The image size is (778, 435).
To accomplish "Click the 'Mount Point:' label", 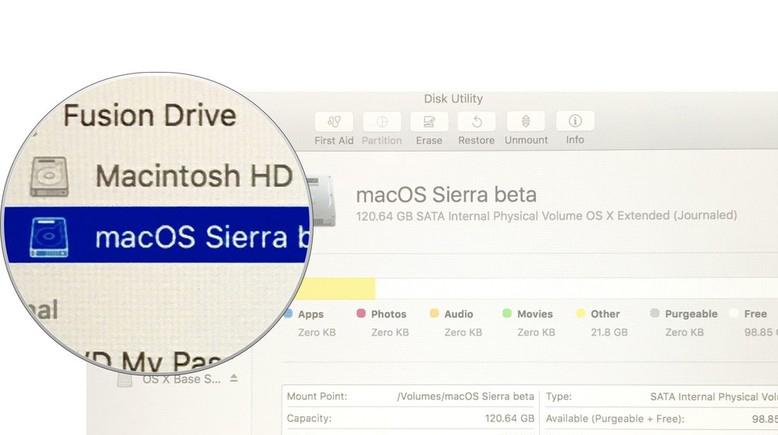I will [317, 396].
